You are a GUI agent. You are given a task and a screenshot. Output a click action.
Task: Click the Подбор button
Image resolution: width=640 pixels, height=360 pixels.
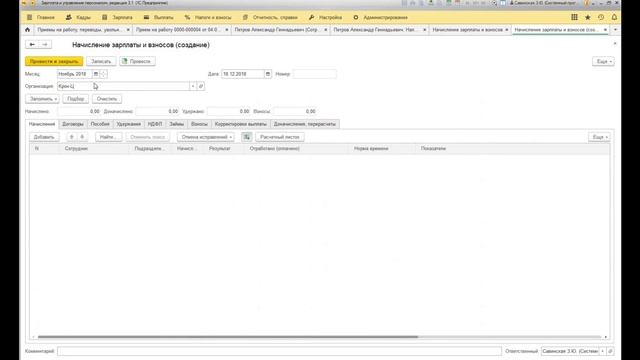click(76, 99)
